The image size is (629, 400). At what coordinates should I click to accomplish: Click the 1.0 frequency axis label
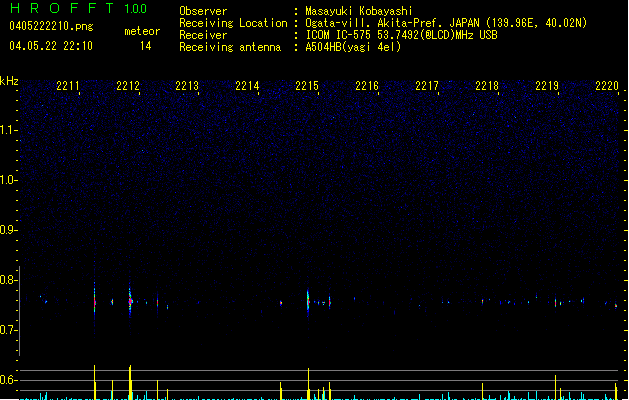(8, 180)
